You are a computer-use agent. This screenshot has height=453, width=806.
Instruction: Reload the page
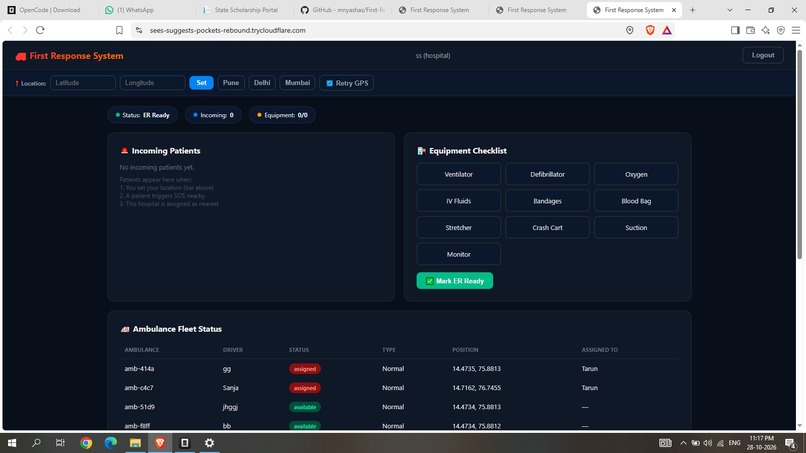click(40, 30)
